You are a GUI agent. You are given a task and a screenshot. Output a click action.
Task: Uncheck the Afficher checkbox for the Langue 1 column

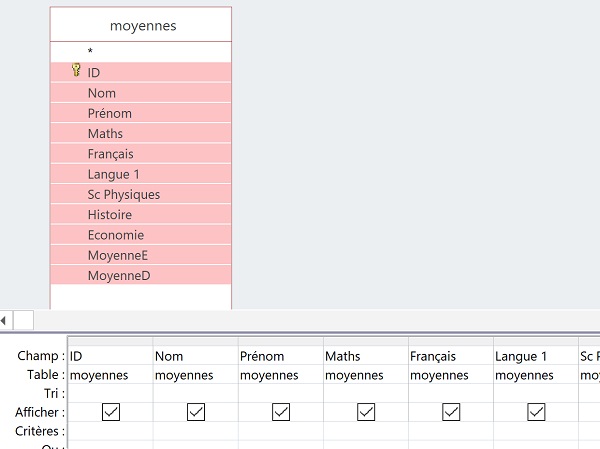(x=536, y=412)
